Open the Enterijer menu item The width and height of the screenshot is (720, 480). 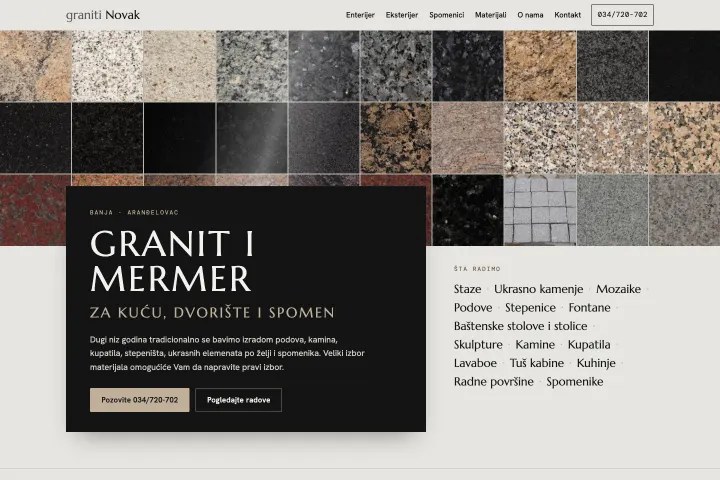click(x=360, y=15)
